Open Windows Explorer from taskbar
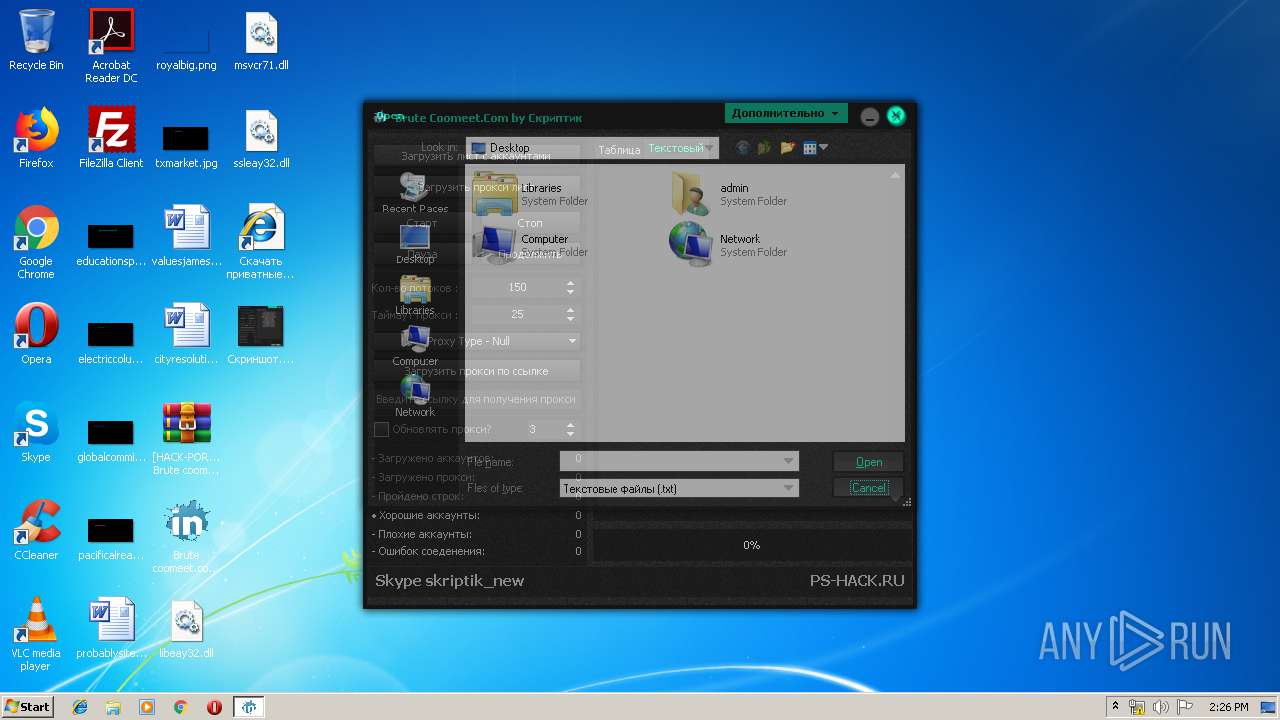This screenshot has width=1280, height=720. point(113,707)
